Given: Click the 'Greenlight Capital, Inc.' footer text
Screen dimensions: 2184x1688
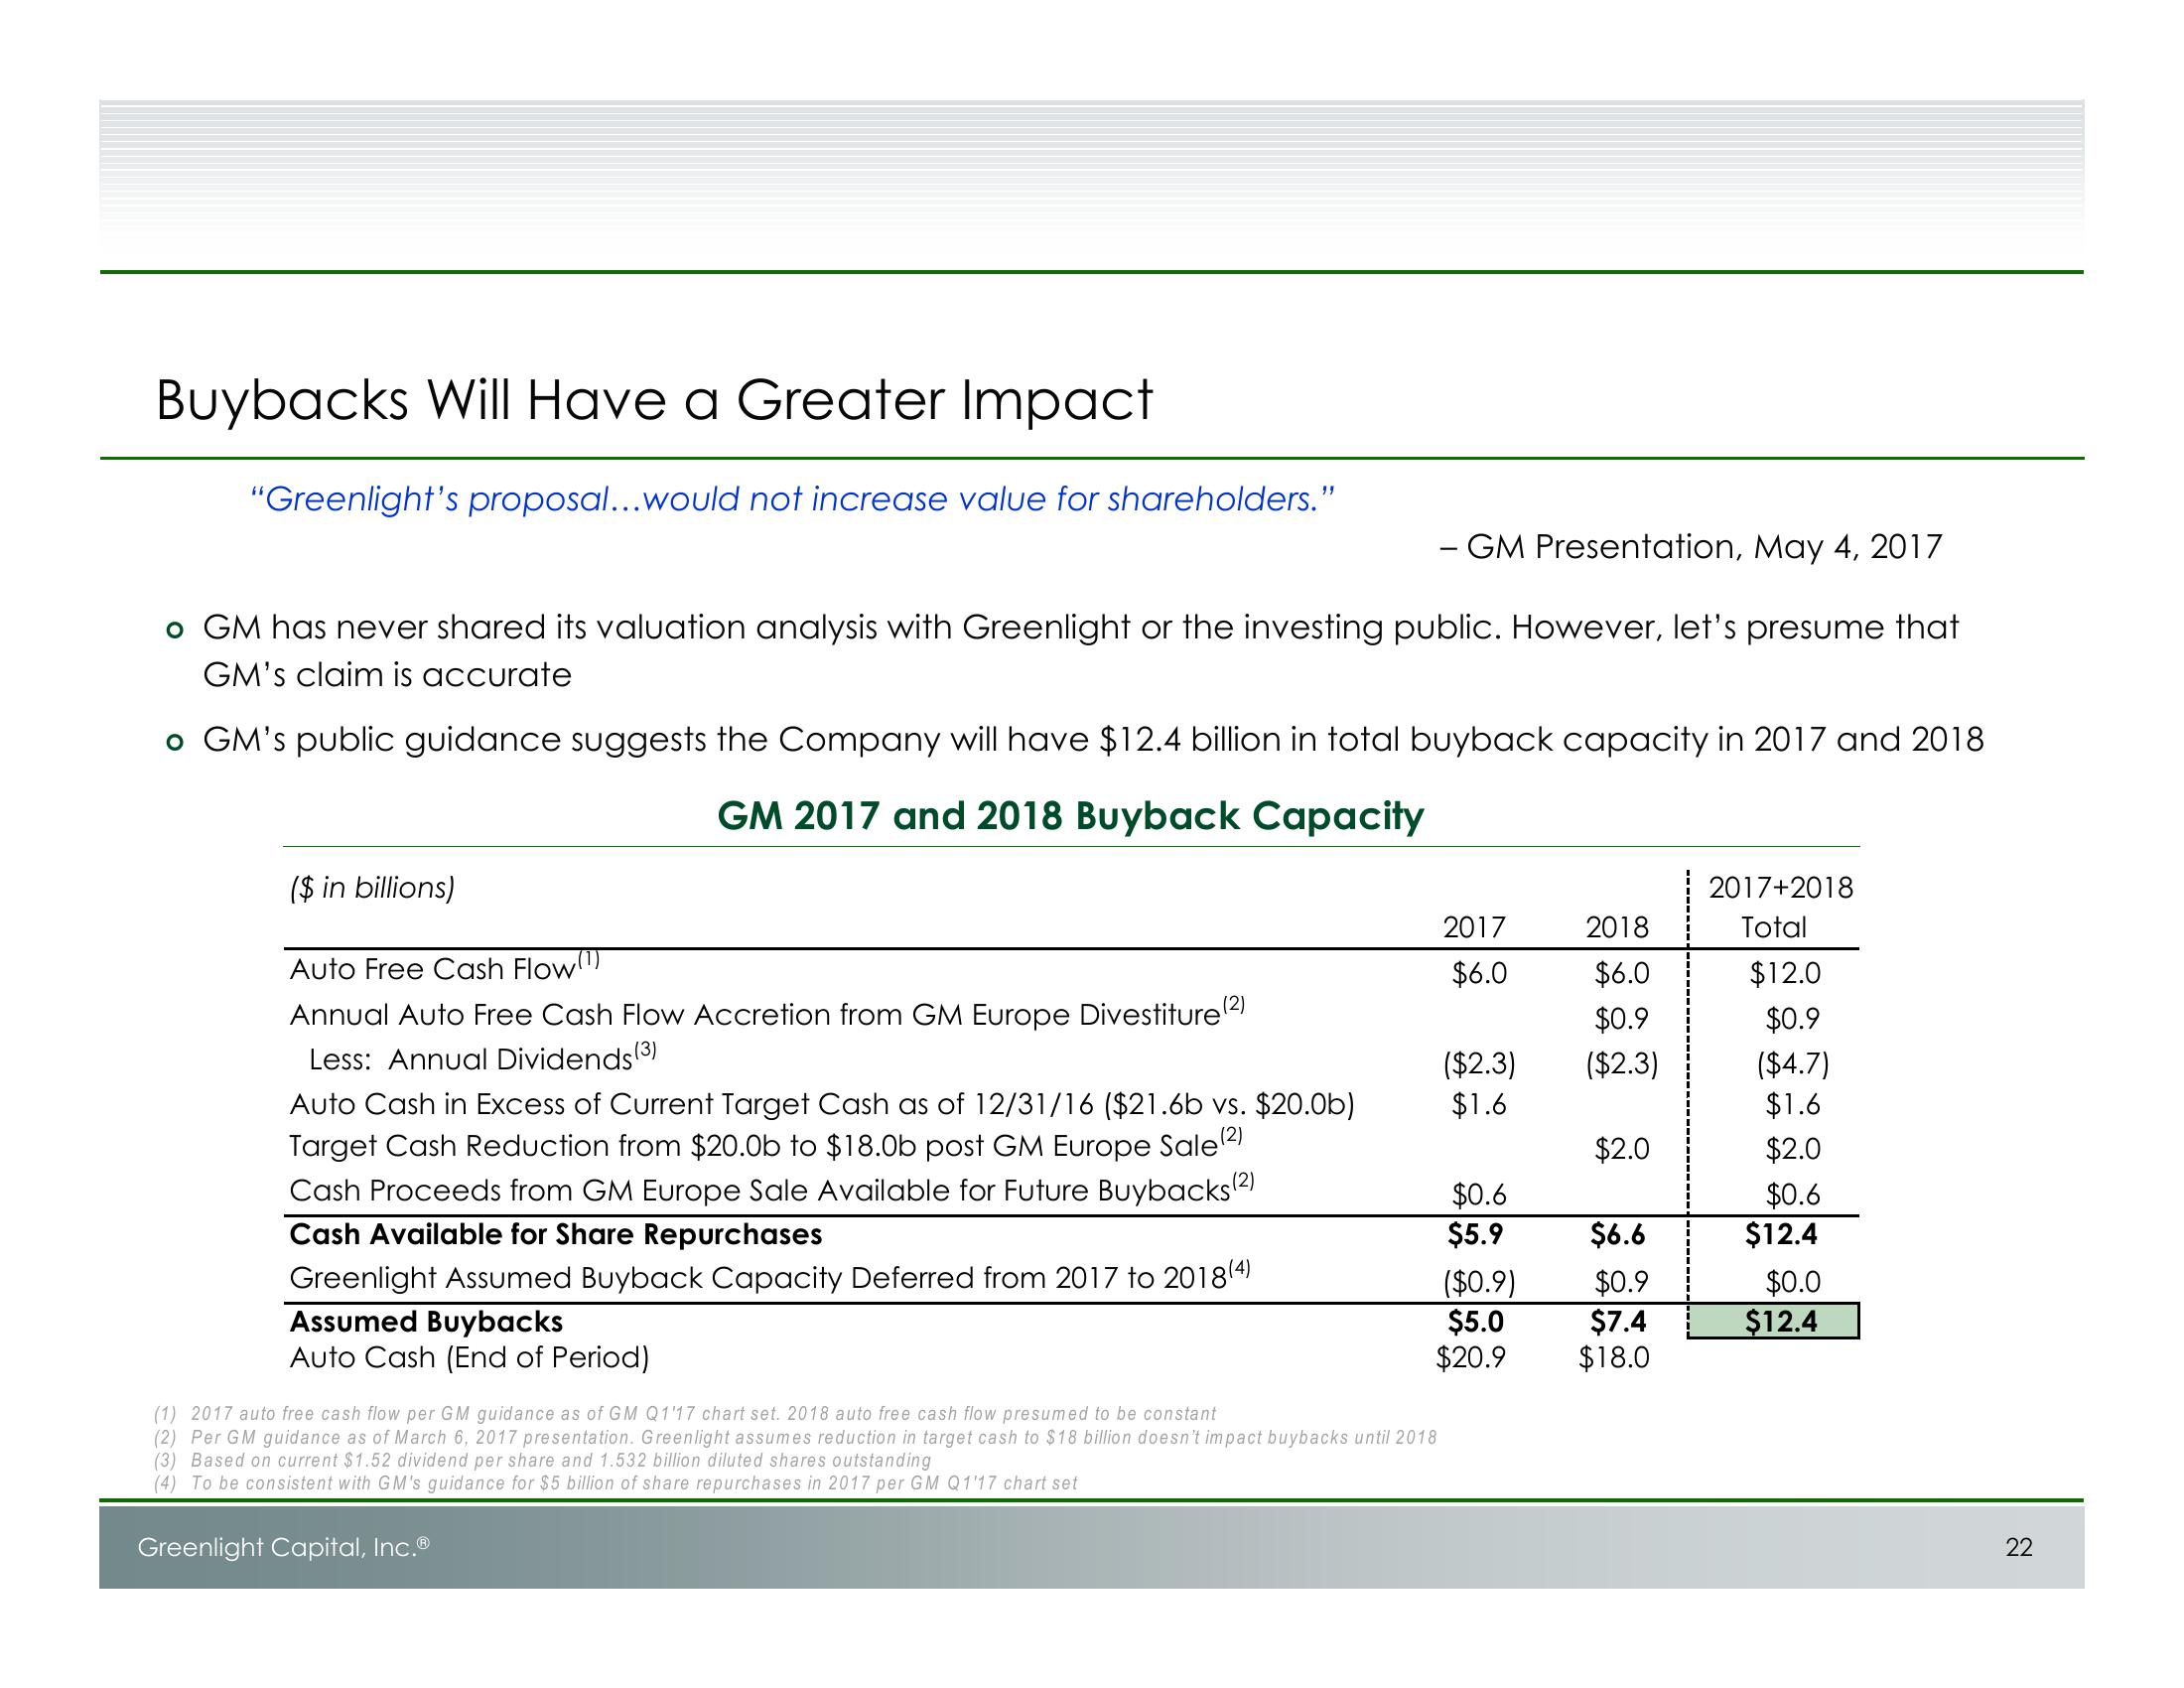Looking at the screenshot, I should tap(283, 1547).
